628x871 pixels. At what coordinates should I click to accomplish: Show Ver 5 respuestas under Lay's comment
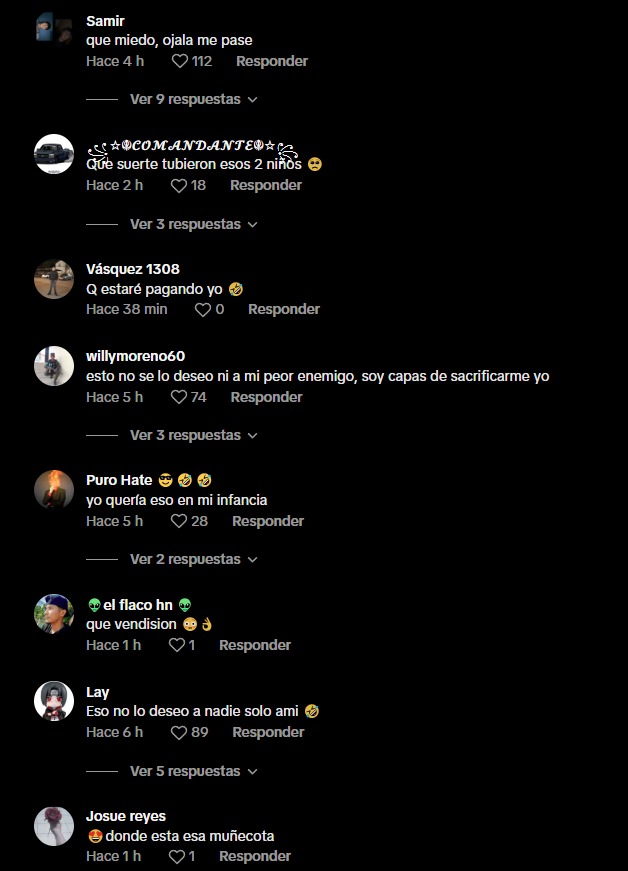click(x=194, y=771)
